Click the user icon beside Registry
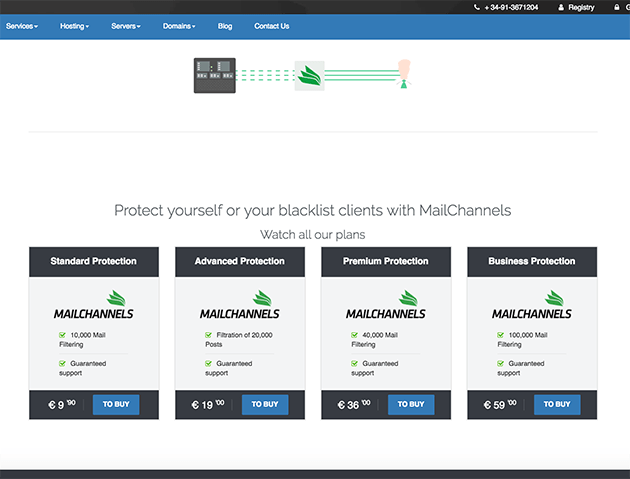The height and width of the screenshot is (479, 630). pyautogui.click(x=561, y=7)
